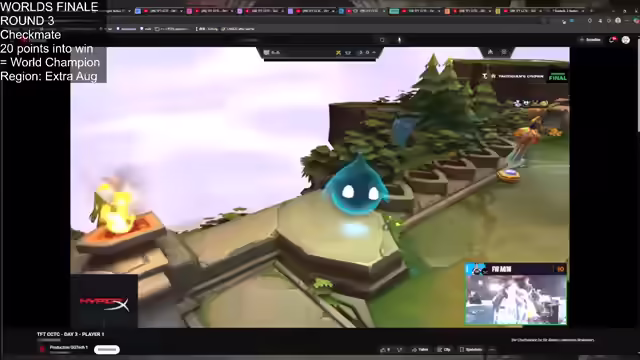Open YouTube notifications bell
The image size is (640, 360).
tap(612, 40)
